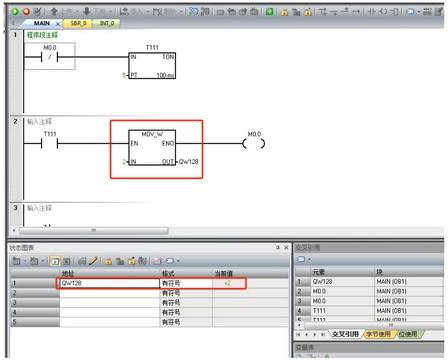
Task: Click the pause status icon
Action: point(205,12)
